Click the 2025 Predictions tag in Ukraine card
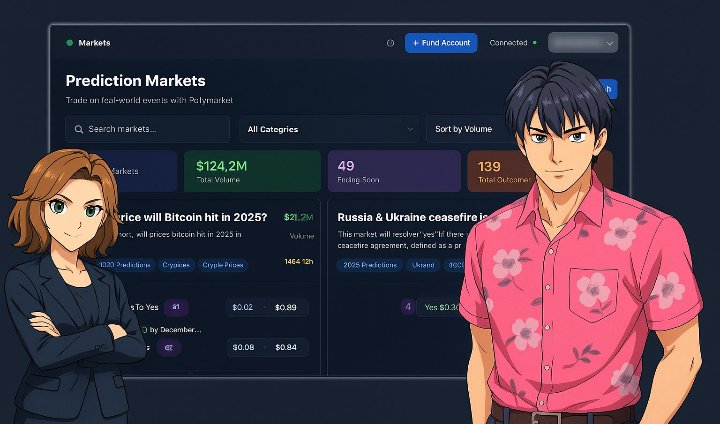 click(370, 265)
